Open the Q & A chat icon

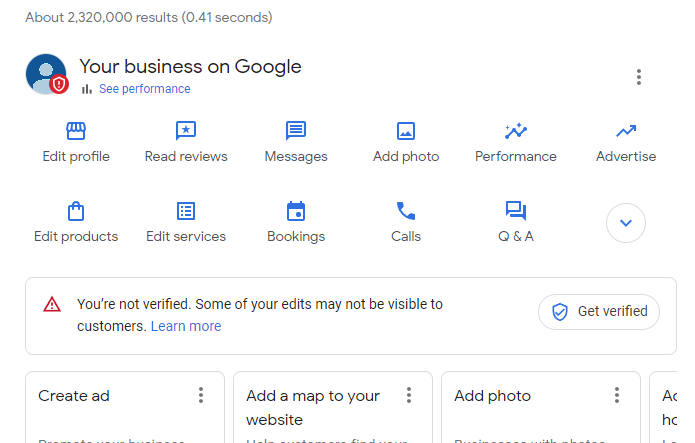[x=515, y=211]
